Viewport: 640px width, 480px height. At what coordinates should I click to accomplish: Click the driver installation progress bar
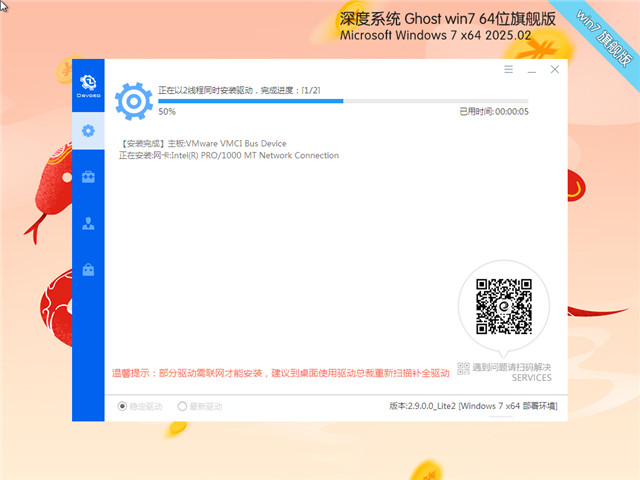[x=343, y=101]
